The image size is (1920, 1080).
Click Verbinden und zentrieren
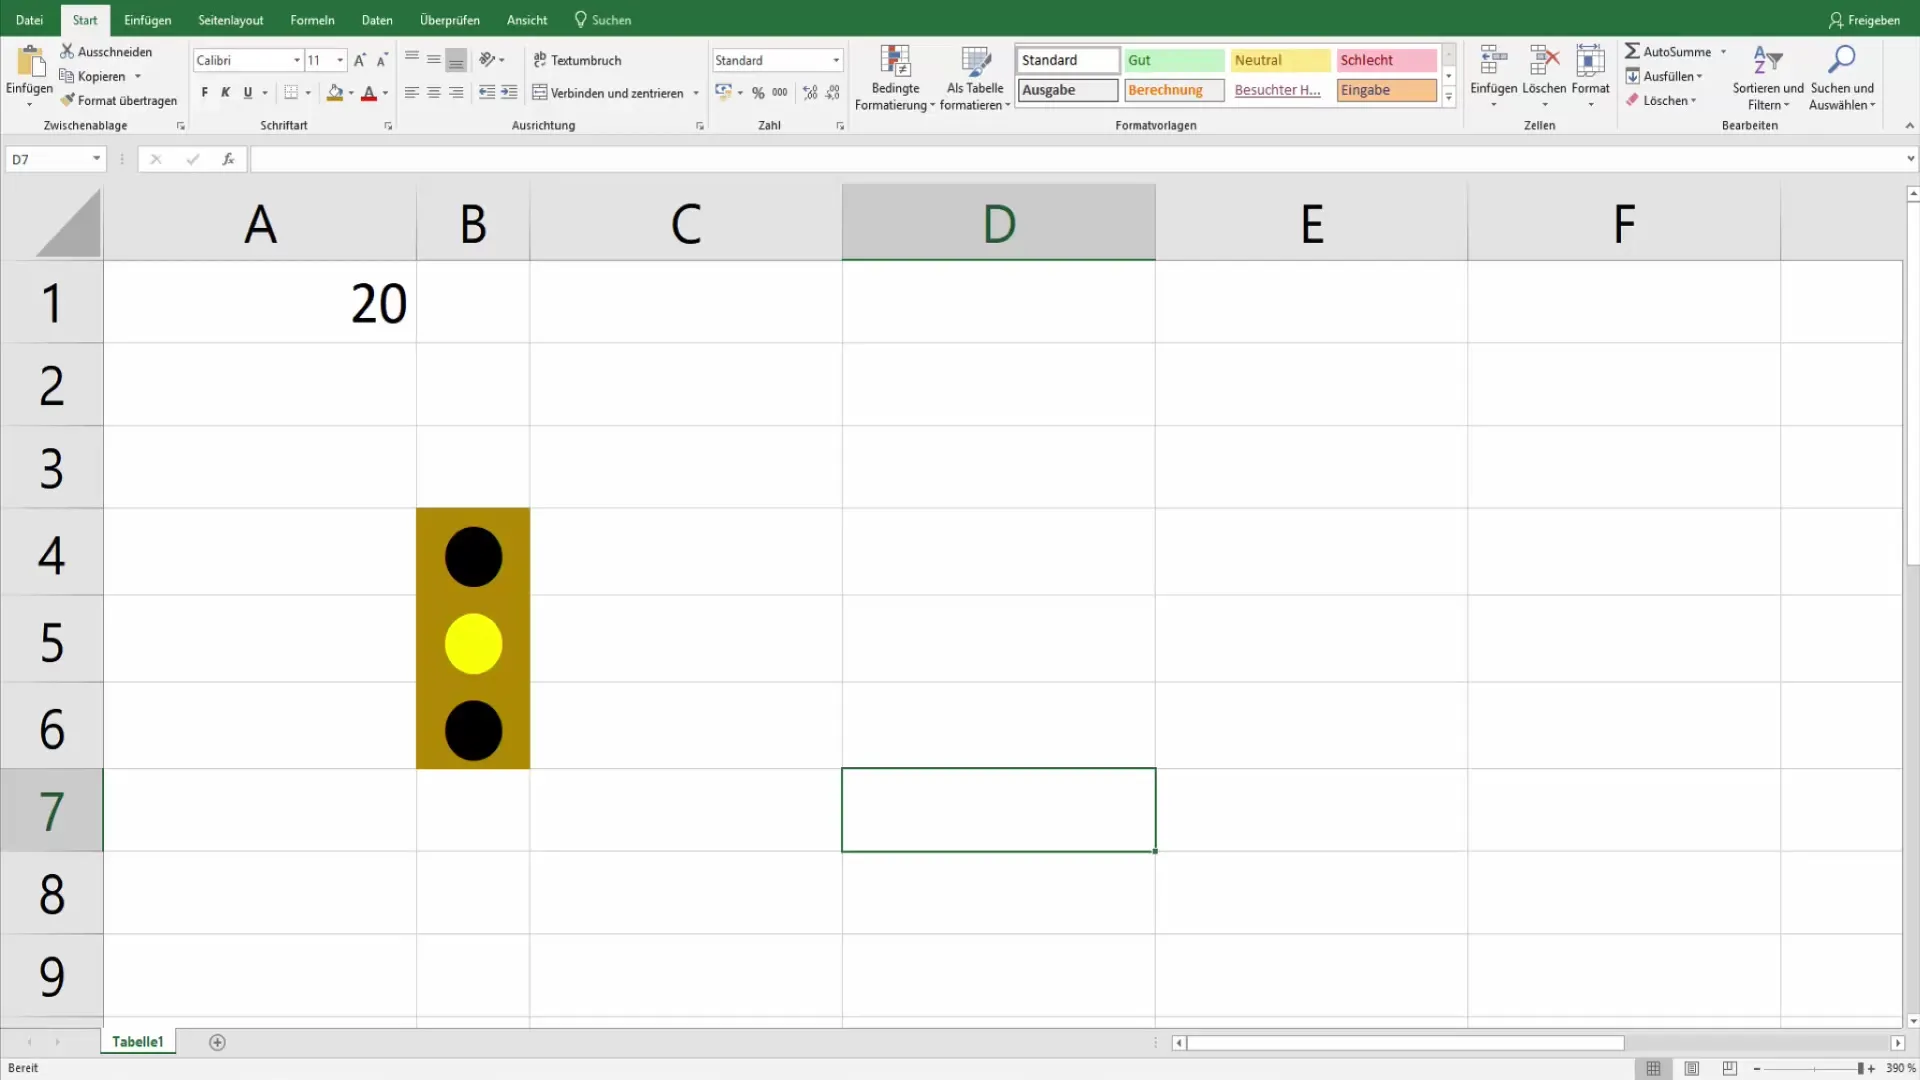tap(608, 93)
